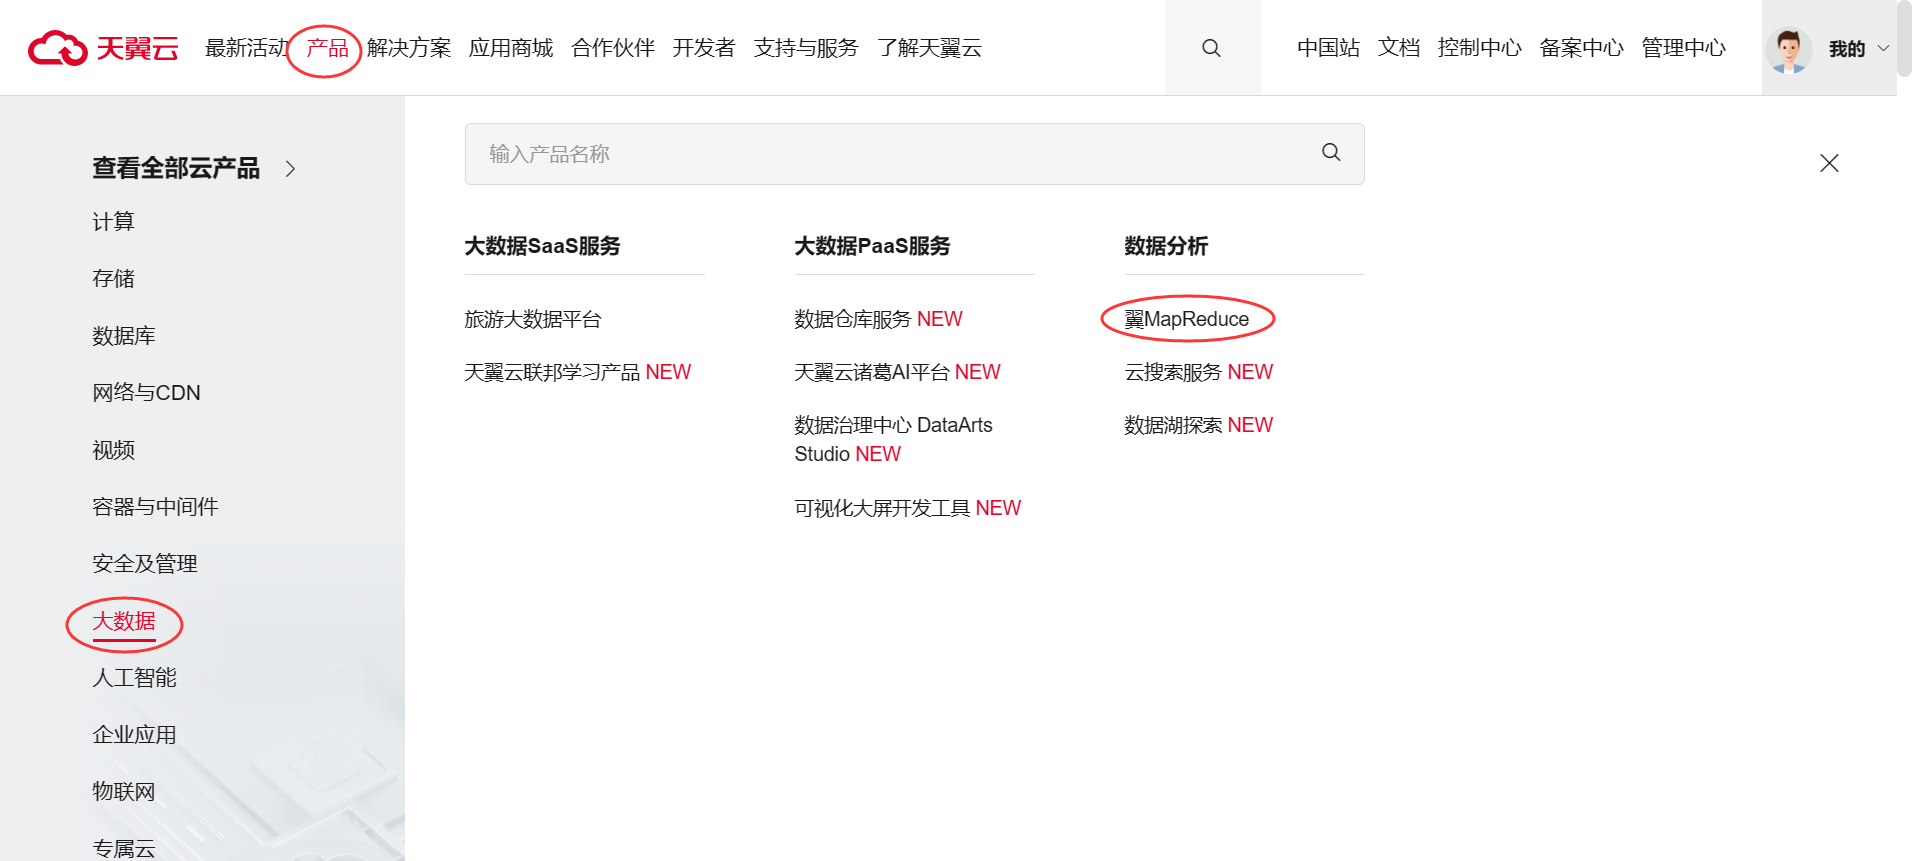Open the 产品 menu
The height and width of the screenshot is (861, 1912).
tap(328, 48)
